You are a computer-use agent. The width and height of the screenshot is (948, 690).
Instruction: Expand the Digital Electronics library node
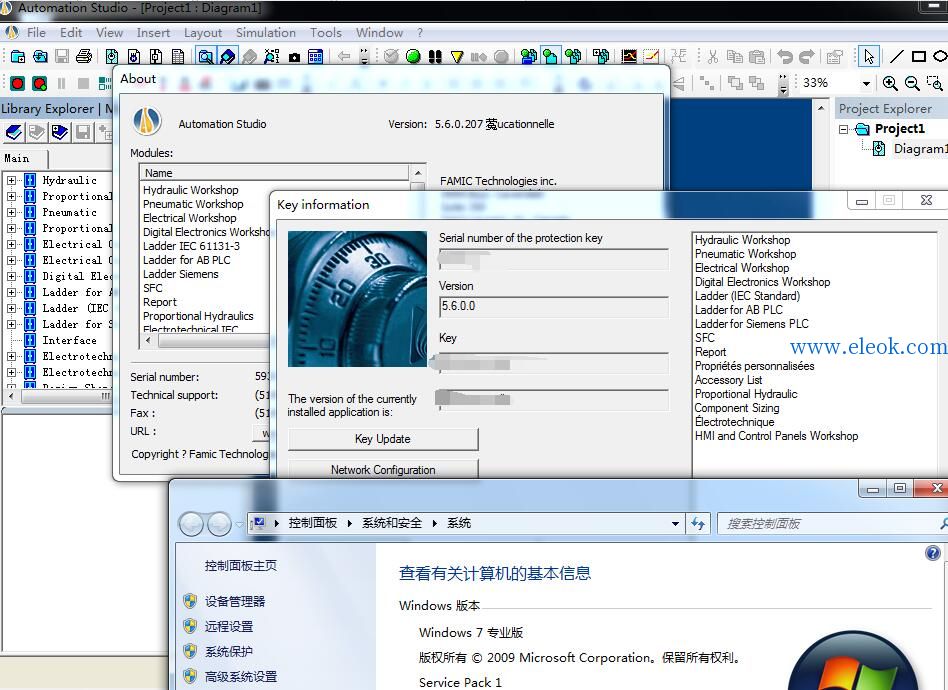(x=11, y=276)
